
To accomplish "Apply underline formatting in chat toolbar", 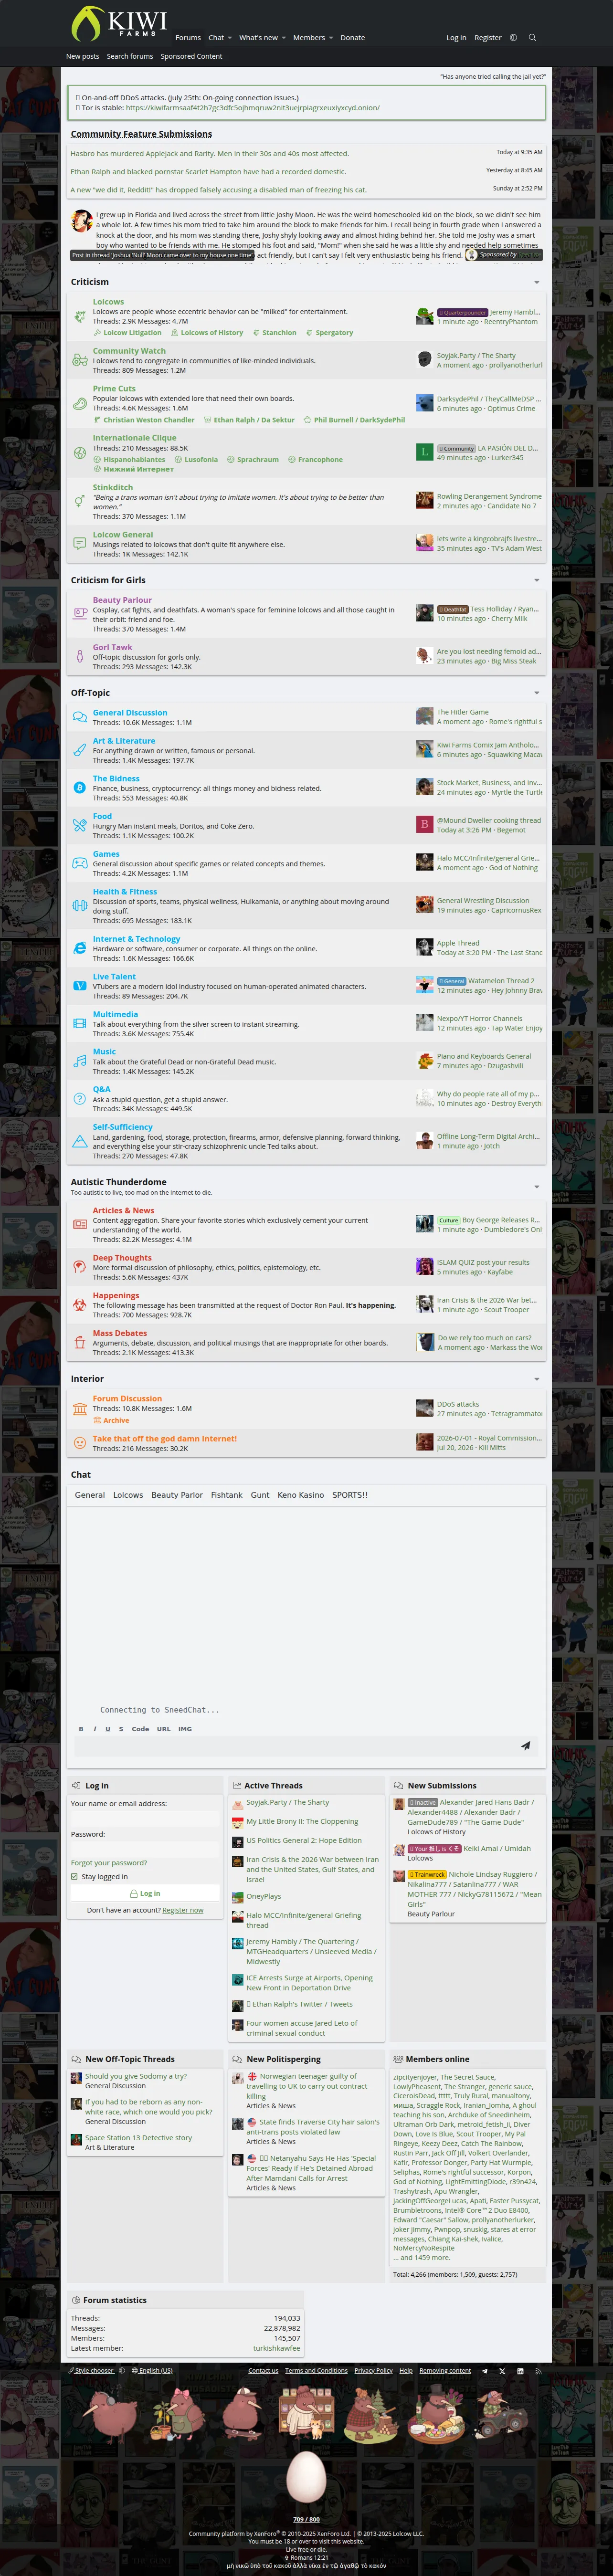I will (108, 1729).
